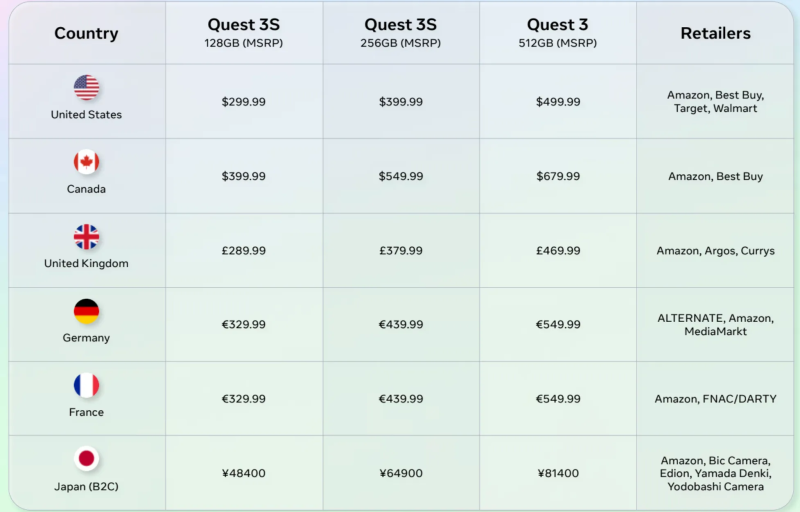Select the Quest 3 512GB column header
This screenshot has height=512, width=800.
click(x=557, y=33)
